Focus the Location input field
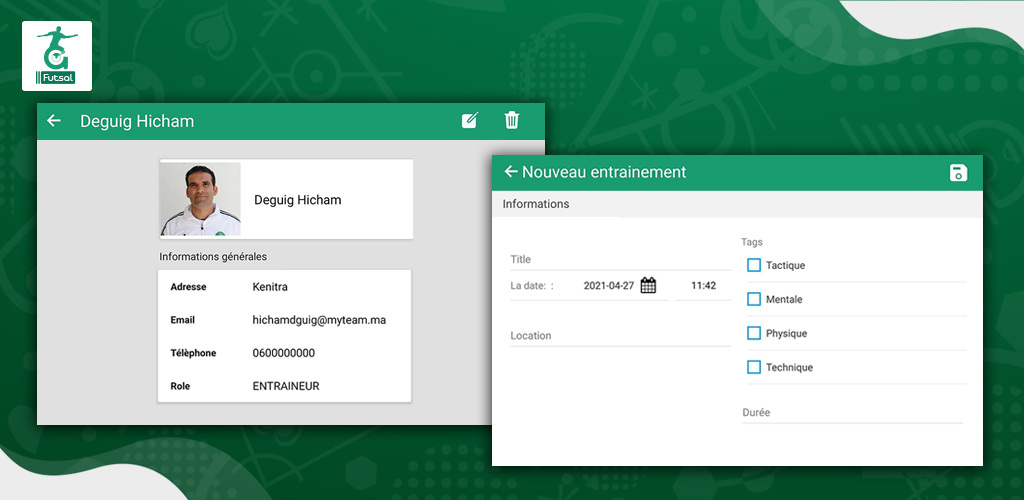Image resolution: width=1024 pixels, height=500 pixels. 620,336
